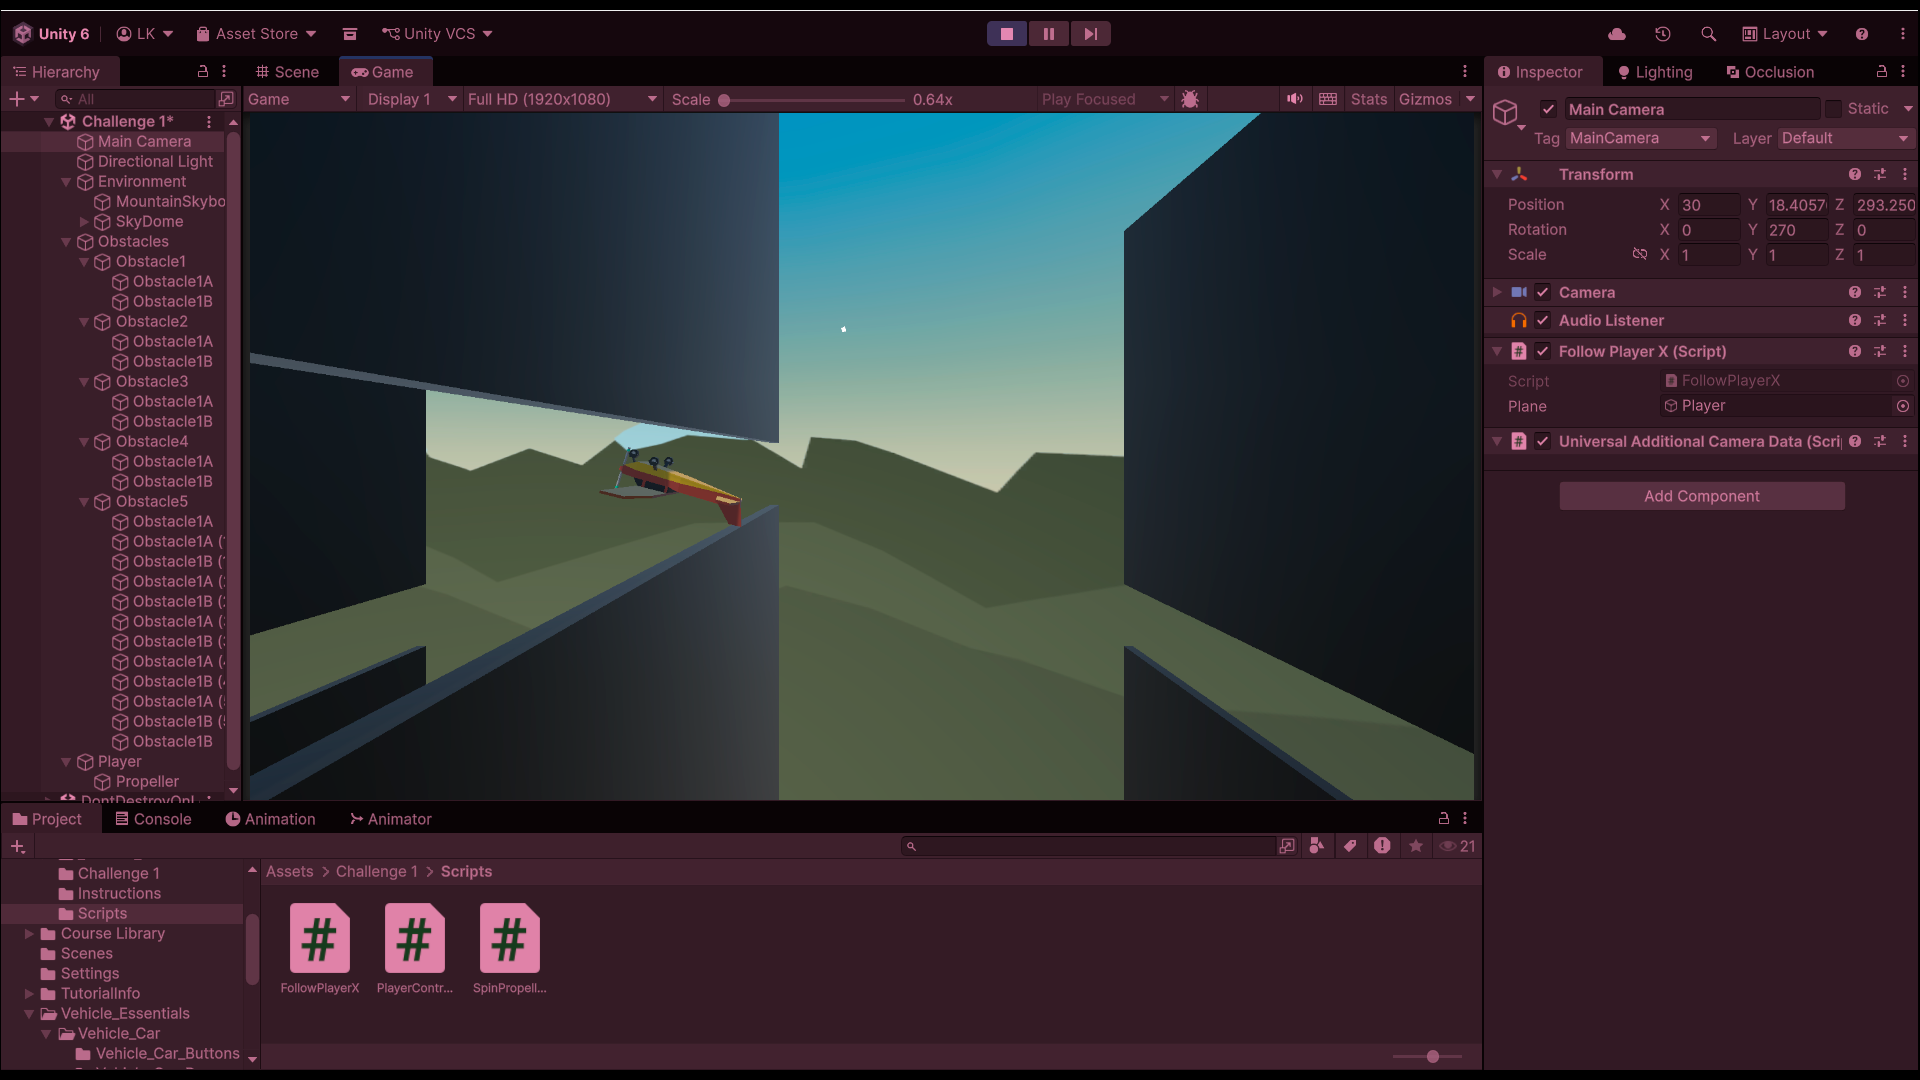This screenshot has width=1920, height=1080.
Task: Click the Step frame button
Action: [1090, 34]
